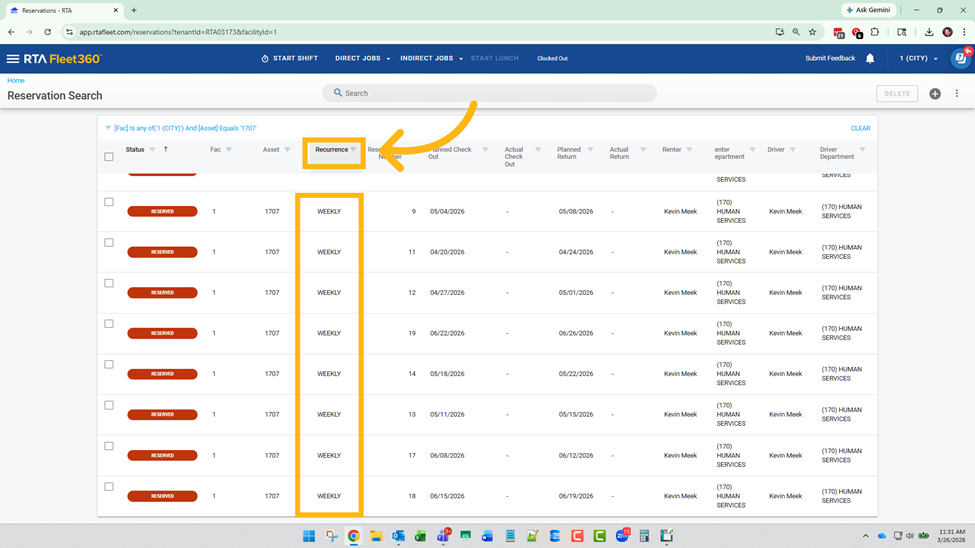Image resolution: width=975 pixels, height=548 pixels.
Task: Click the CLEAR filter link
Action: [x=860, y=128]
